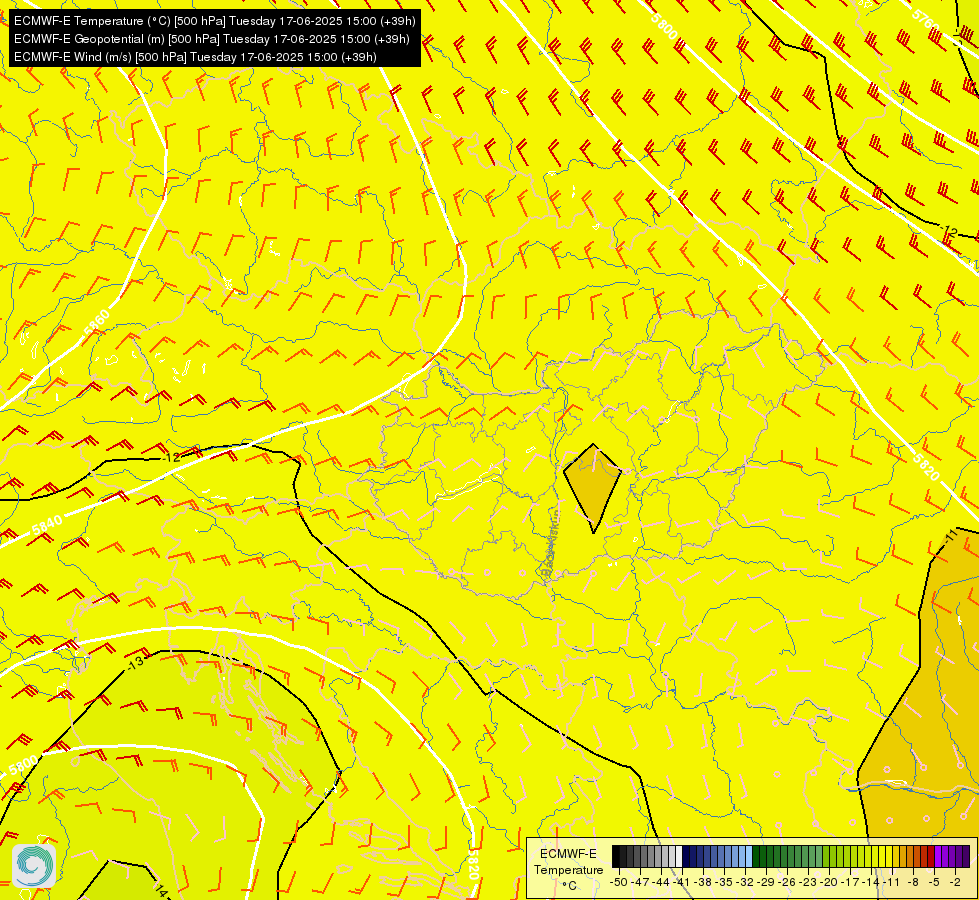Select the -41 tick value in legend
Image resolution: width=979 pixels, height=900 pixels.
click(682, 882)
